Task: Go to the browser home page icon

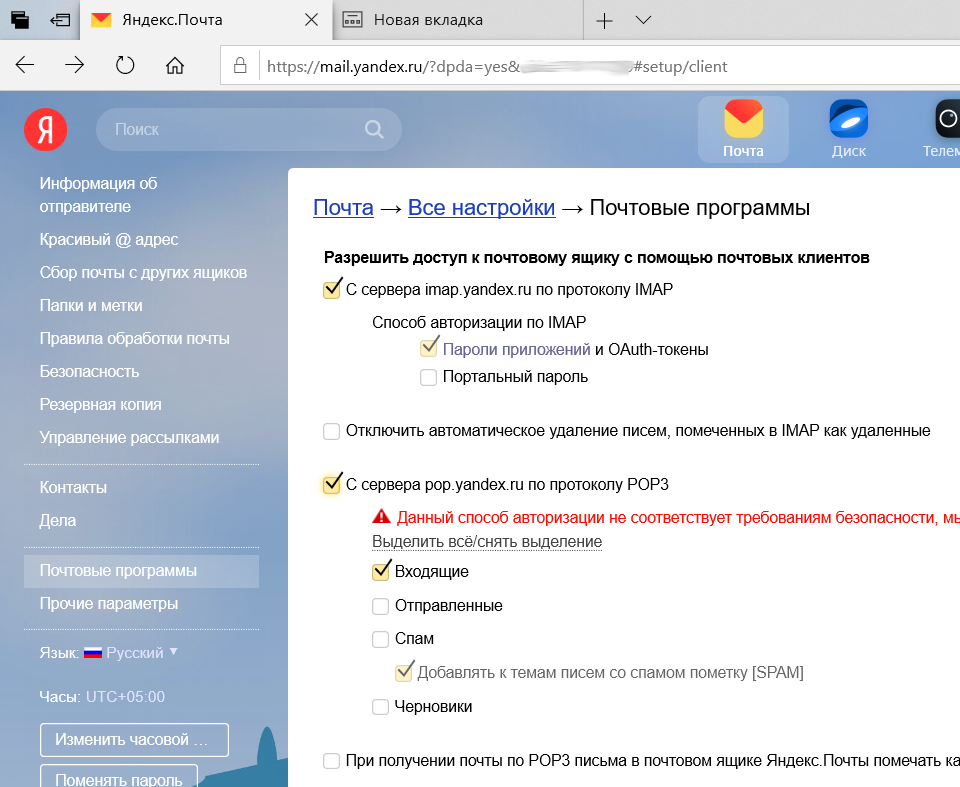Action: click(175, 65)
